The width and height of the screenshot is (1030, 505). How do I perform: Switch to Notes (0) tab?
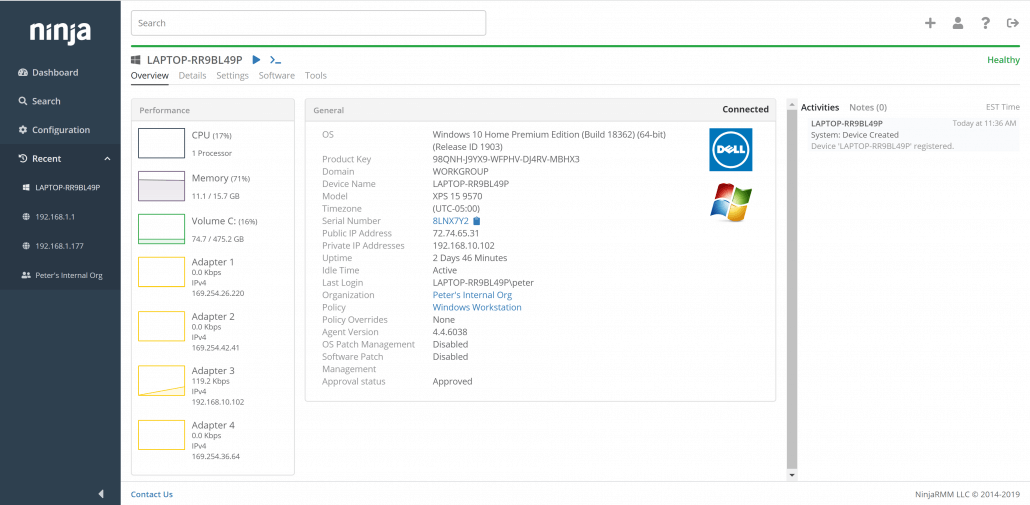point(867,107)
